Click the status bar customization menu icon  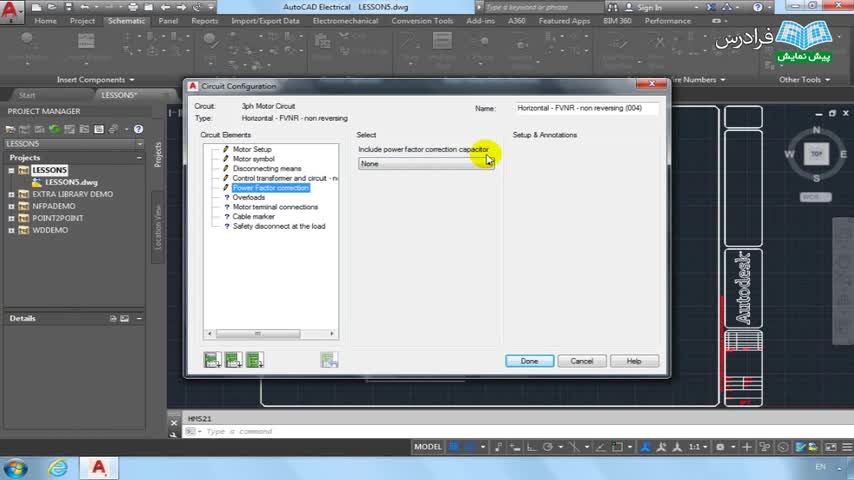(x=847, y=447)
